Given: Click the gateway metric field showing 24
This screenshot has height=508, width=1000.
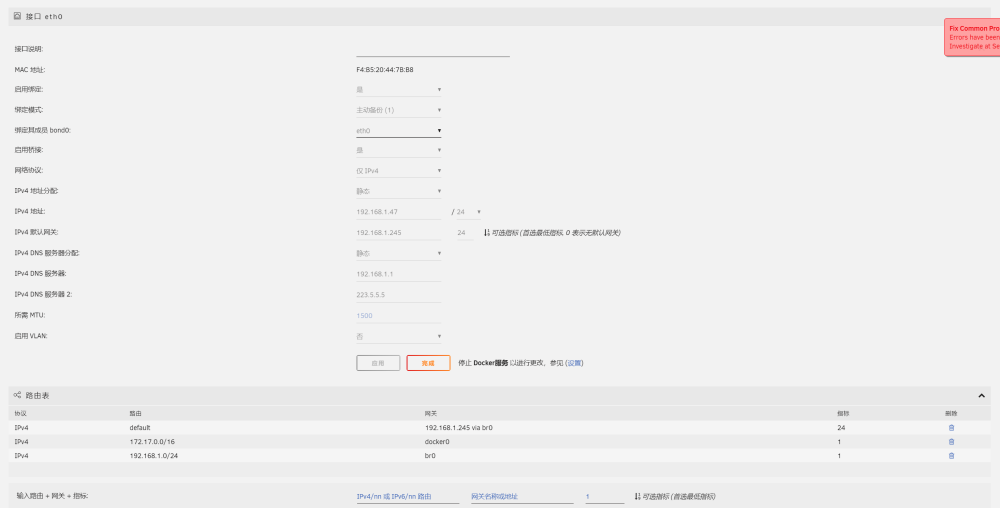Looking at the screenshot, I should (x=465, y=233).
